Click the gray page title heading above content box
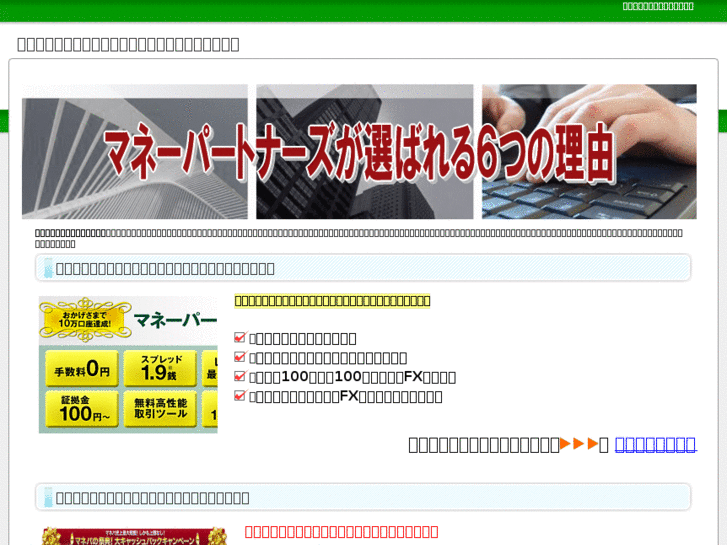The width and height of the screenshot is (727, 545). tap(128, 45)
